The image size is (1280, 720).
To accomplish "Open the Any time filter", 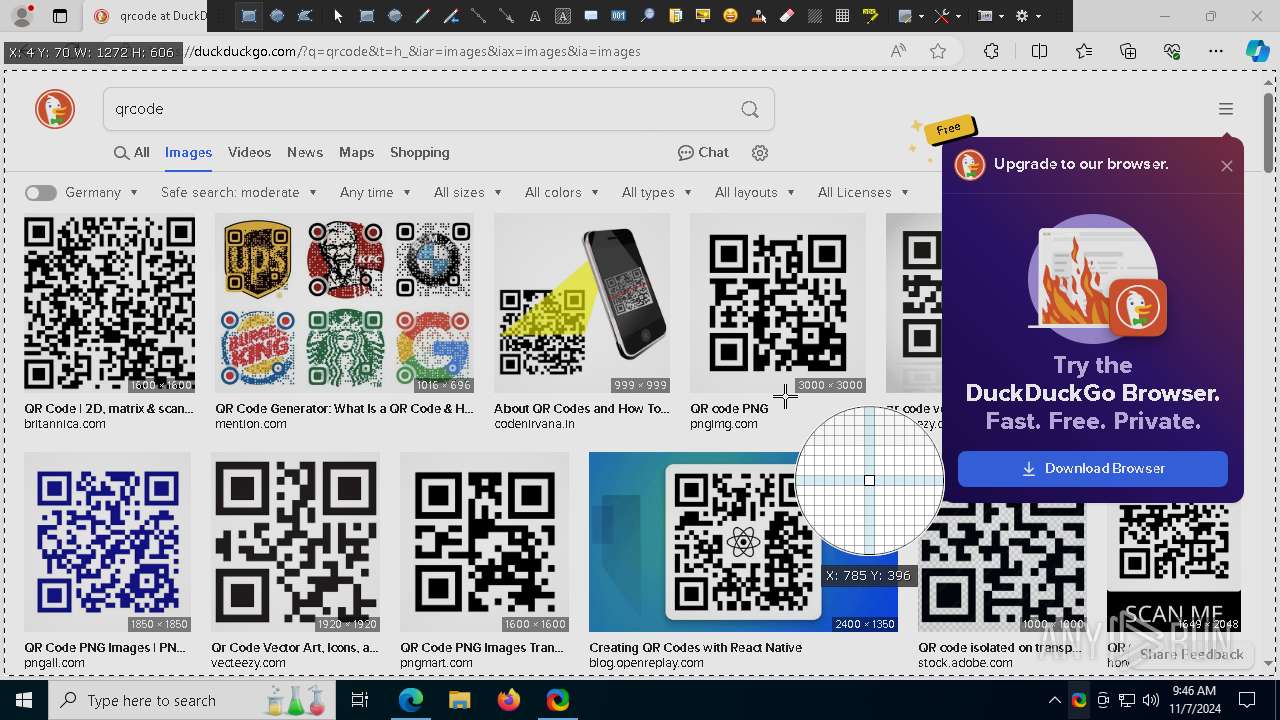I will click(x=375, y=193).
